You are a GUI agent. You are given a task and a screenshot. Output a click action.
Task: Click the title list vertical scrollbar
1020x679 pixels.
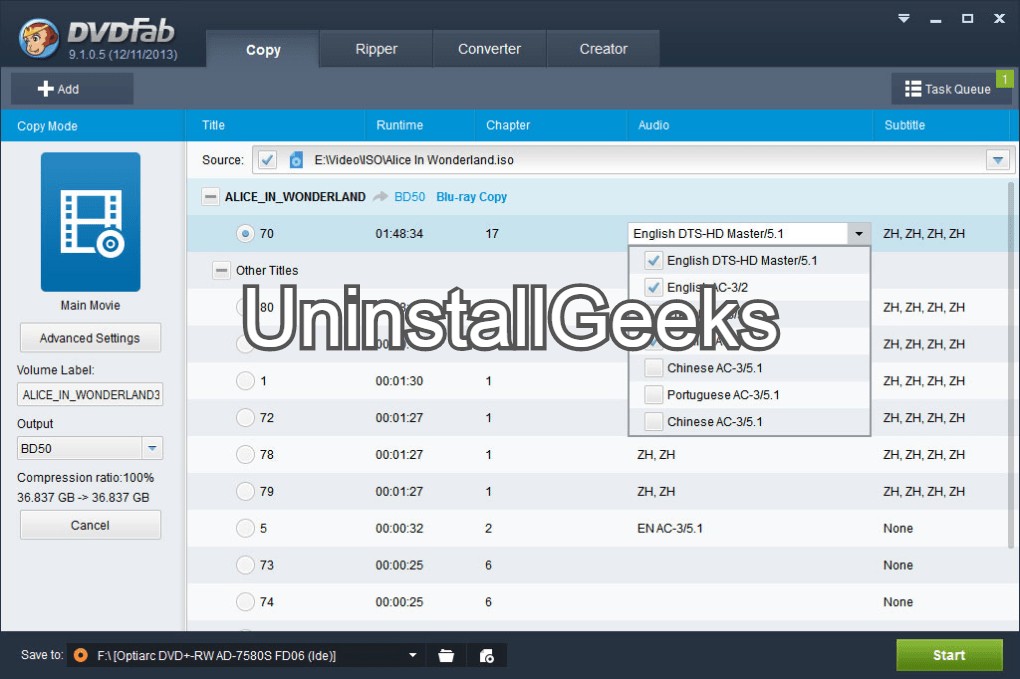(x=1012, y=364)
